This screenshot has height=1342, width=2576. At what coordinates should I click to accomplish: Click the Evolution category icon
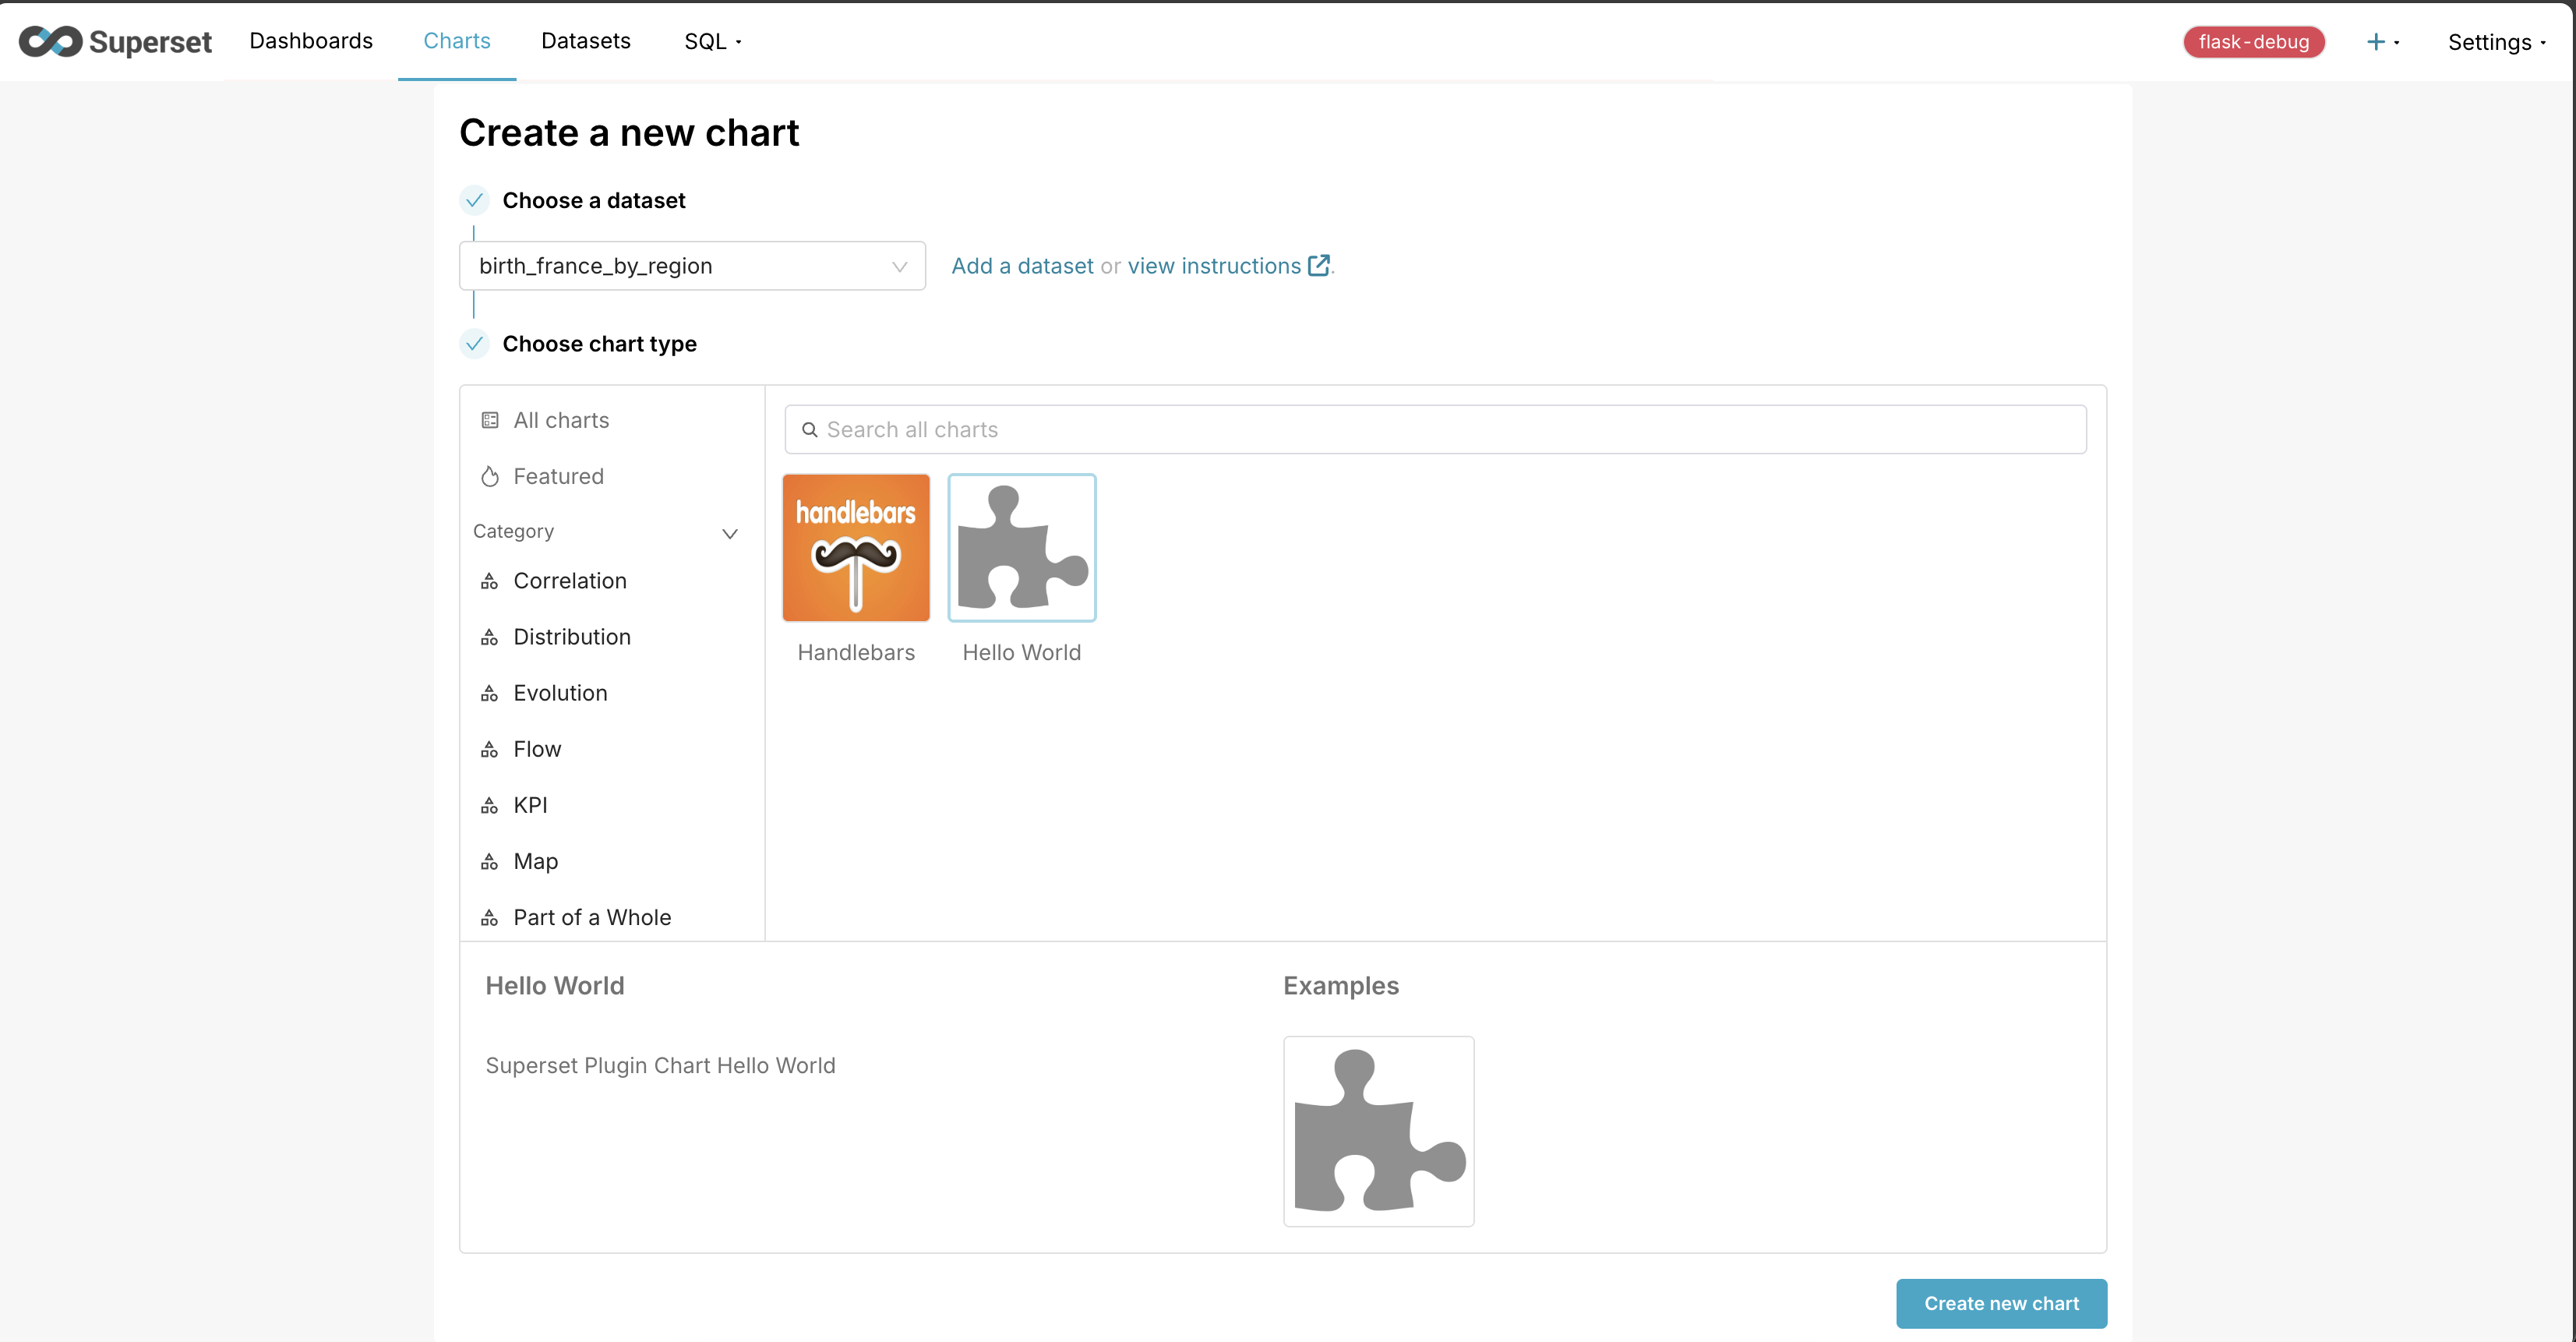(490, 693)
